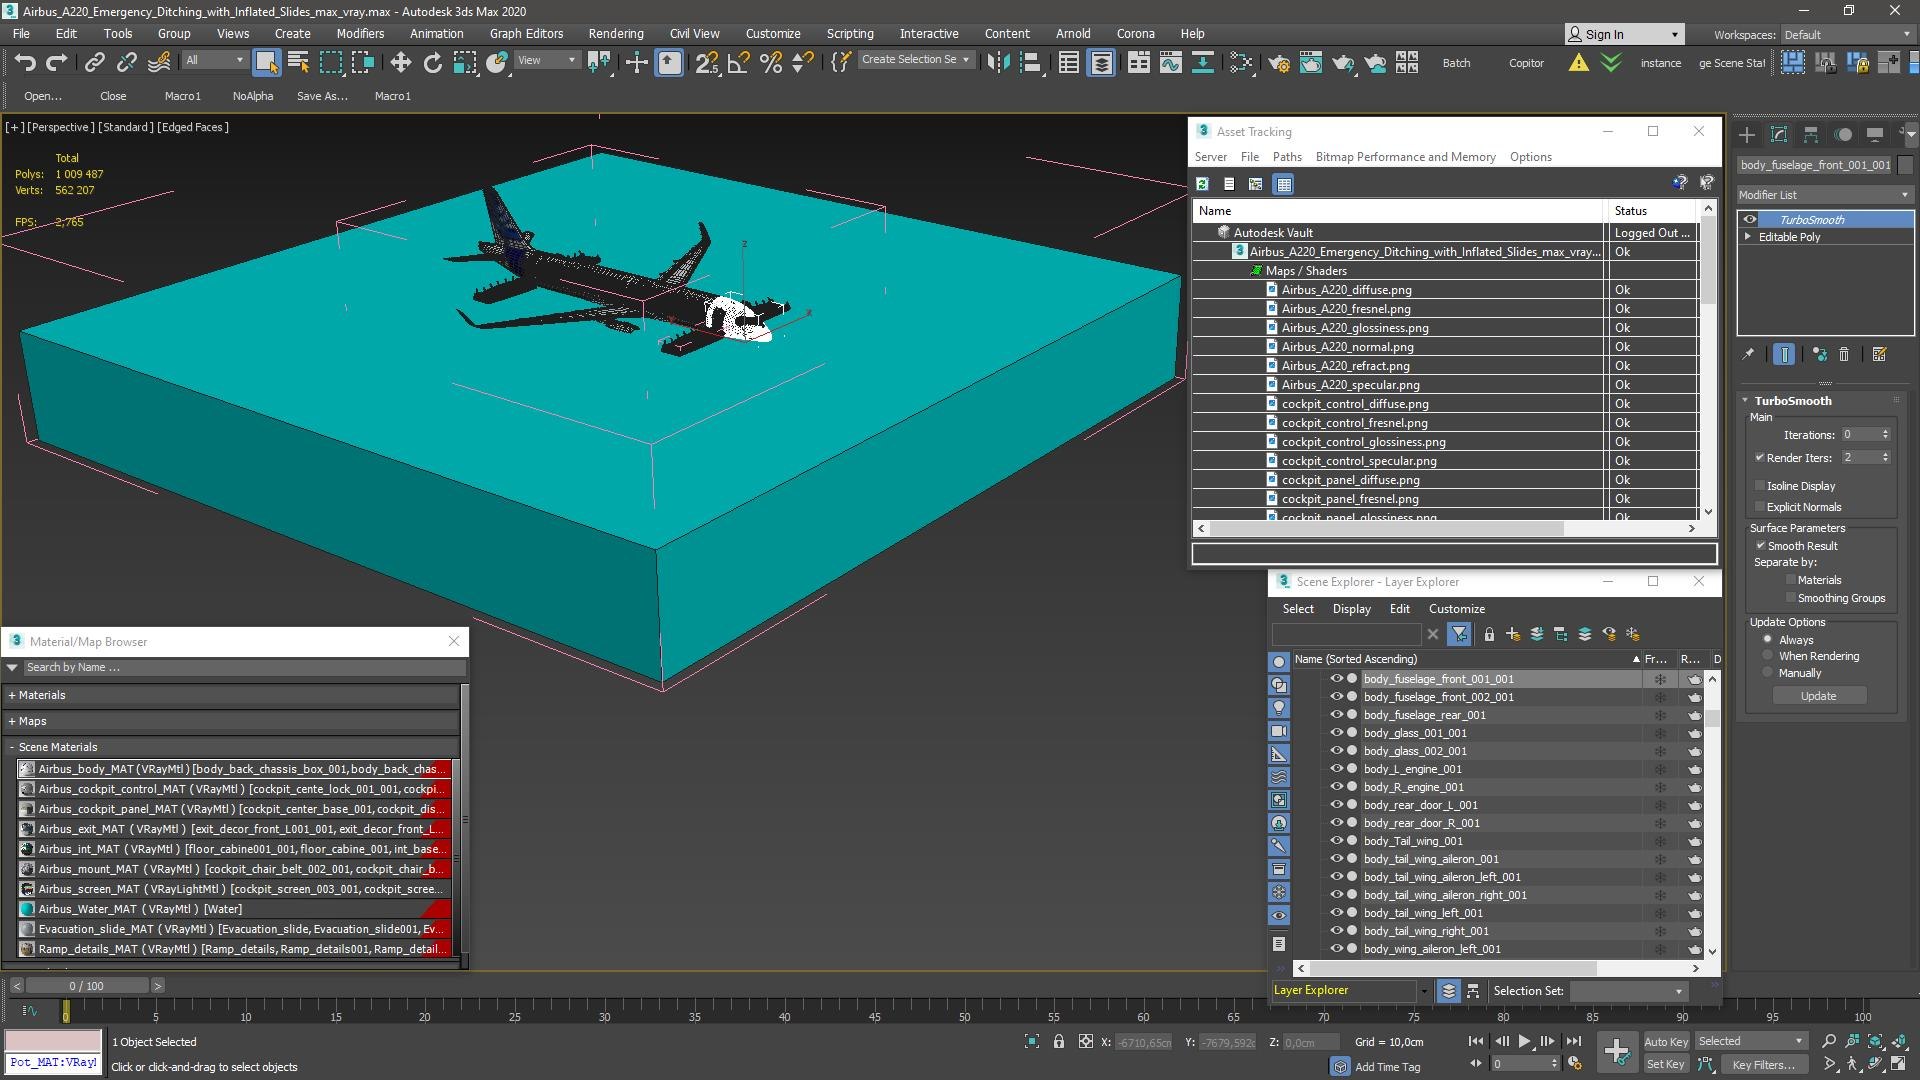1920x1080 pixels.
Task: Click Configure Modifier Sets icon
Action: coord(1879,354)
